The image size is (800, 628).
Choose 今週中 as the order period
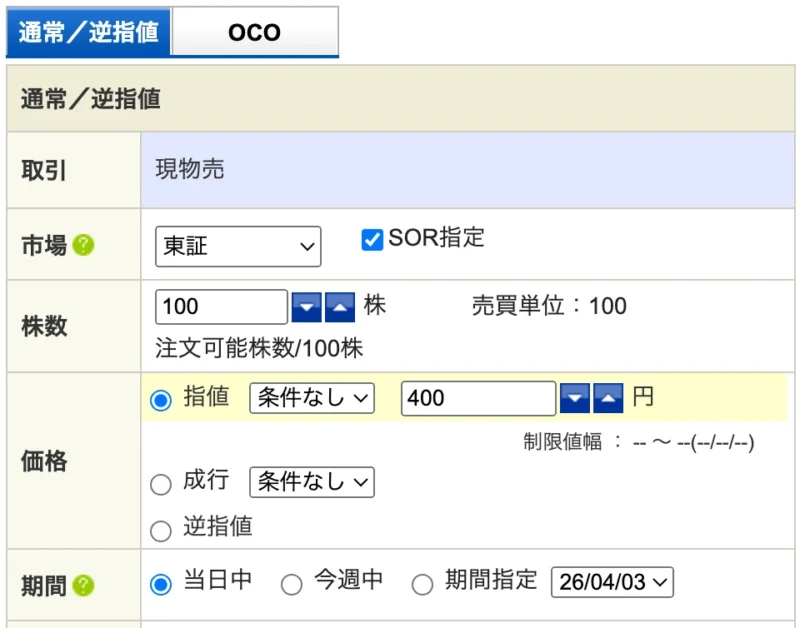tap(292, 583)
